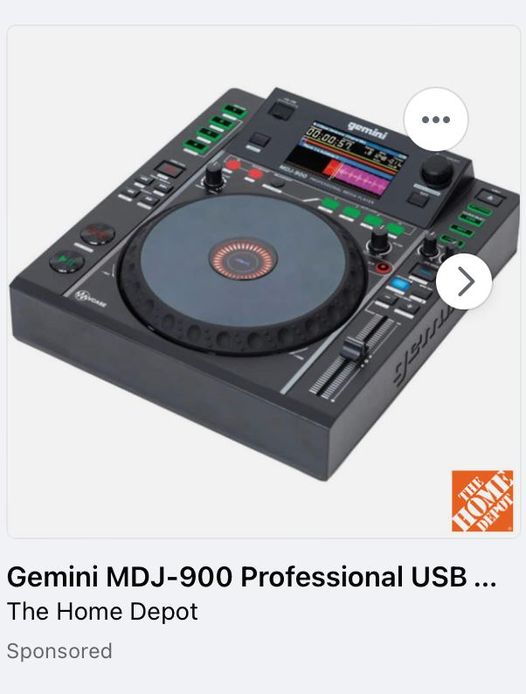The image size is (526, 694).
Task: Open the three-dot options menu
Action: click(436, 120)
